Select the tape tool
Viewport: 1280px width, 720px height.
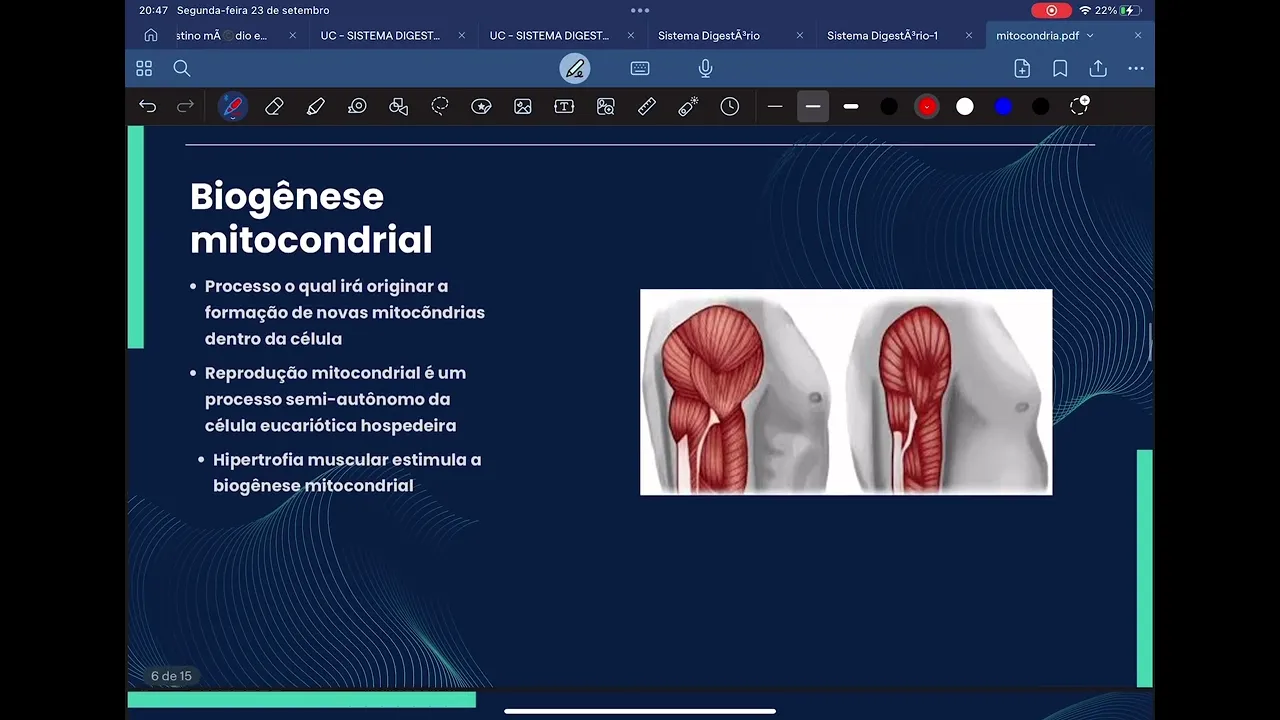coord(357,106)
